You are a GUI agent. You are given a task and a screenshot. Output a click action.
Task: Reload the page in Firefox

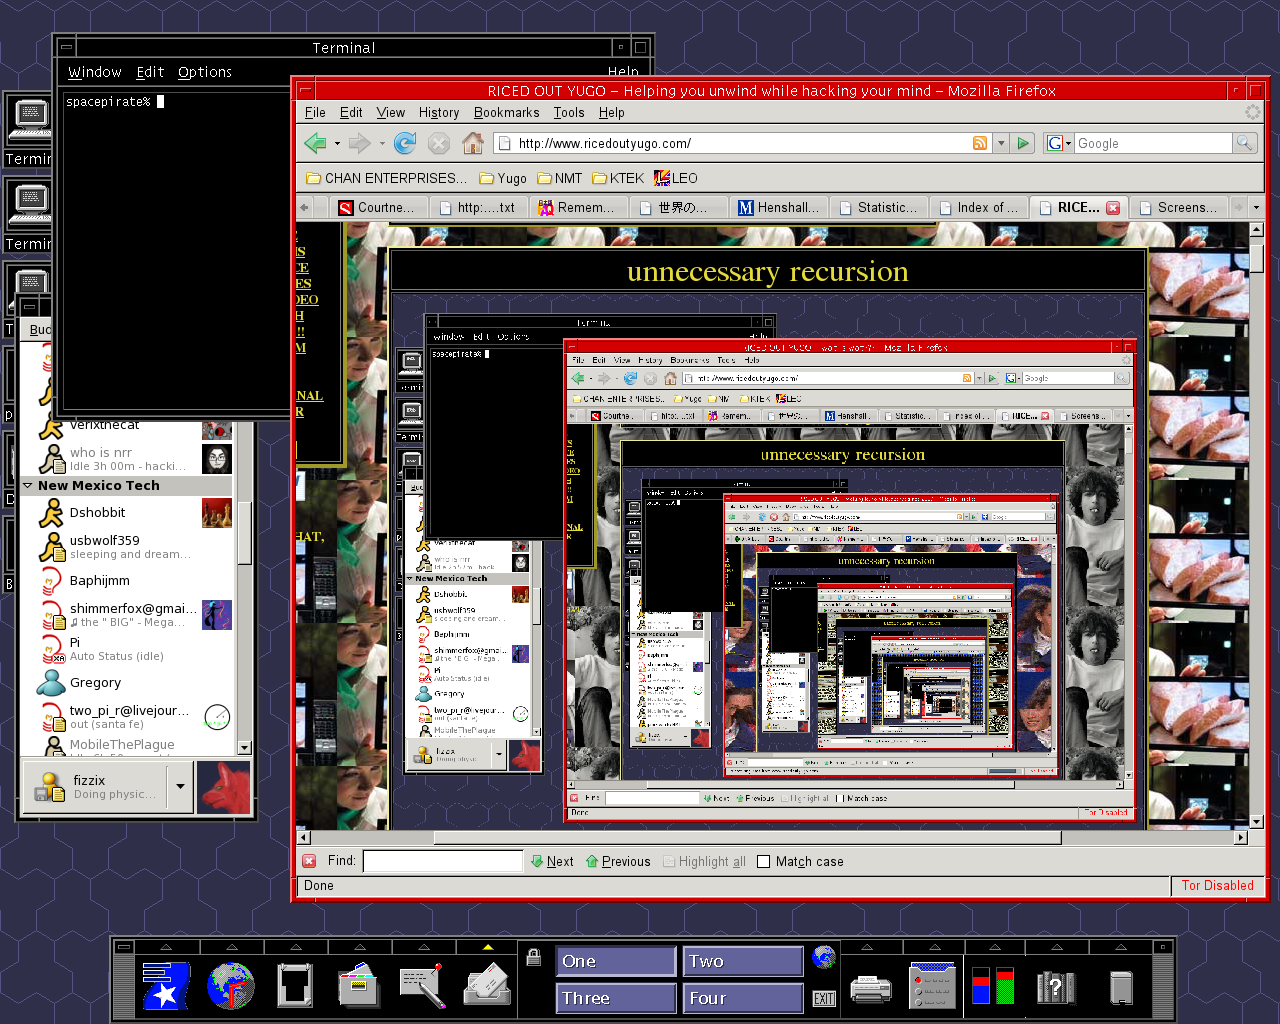404,143
